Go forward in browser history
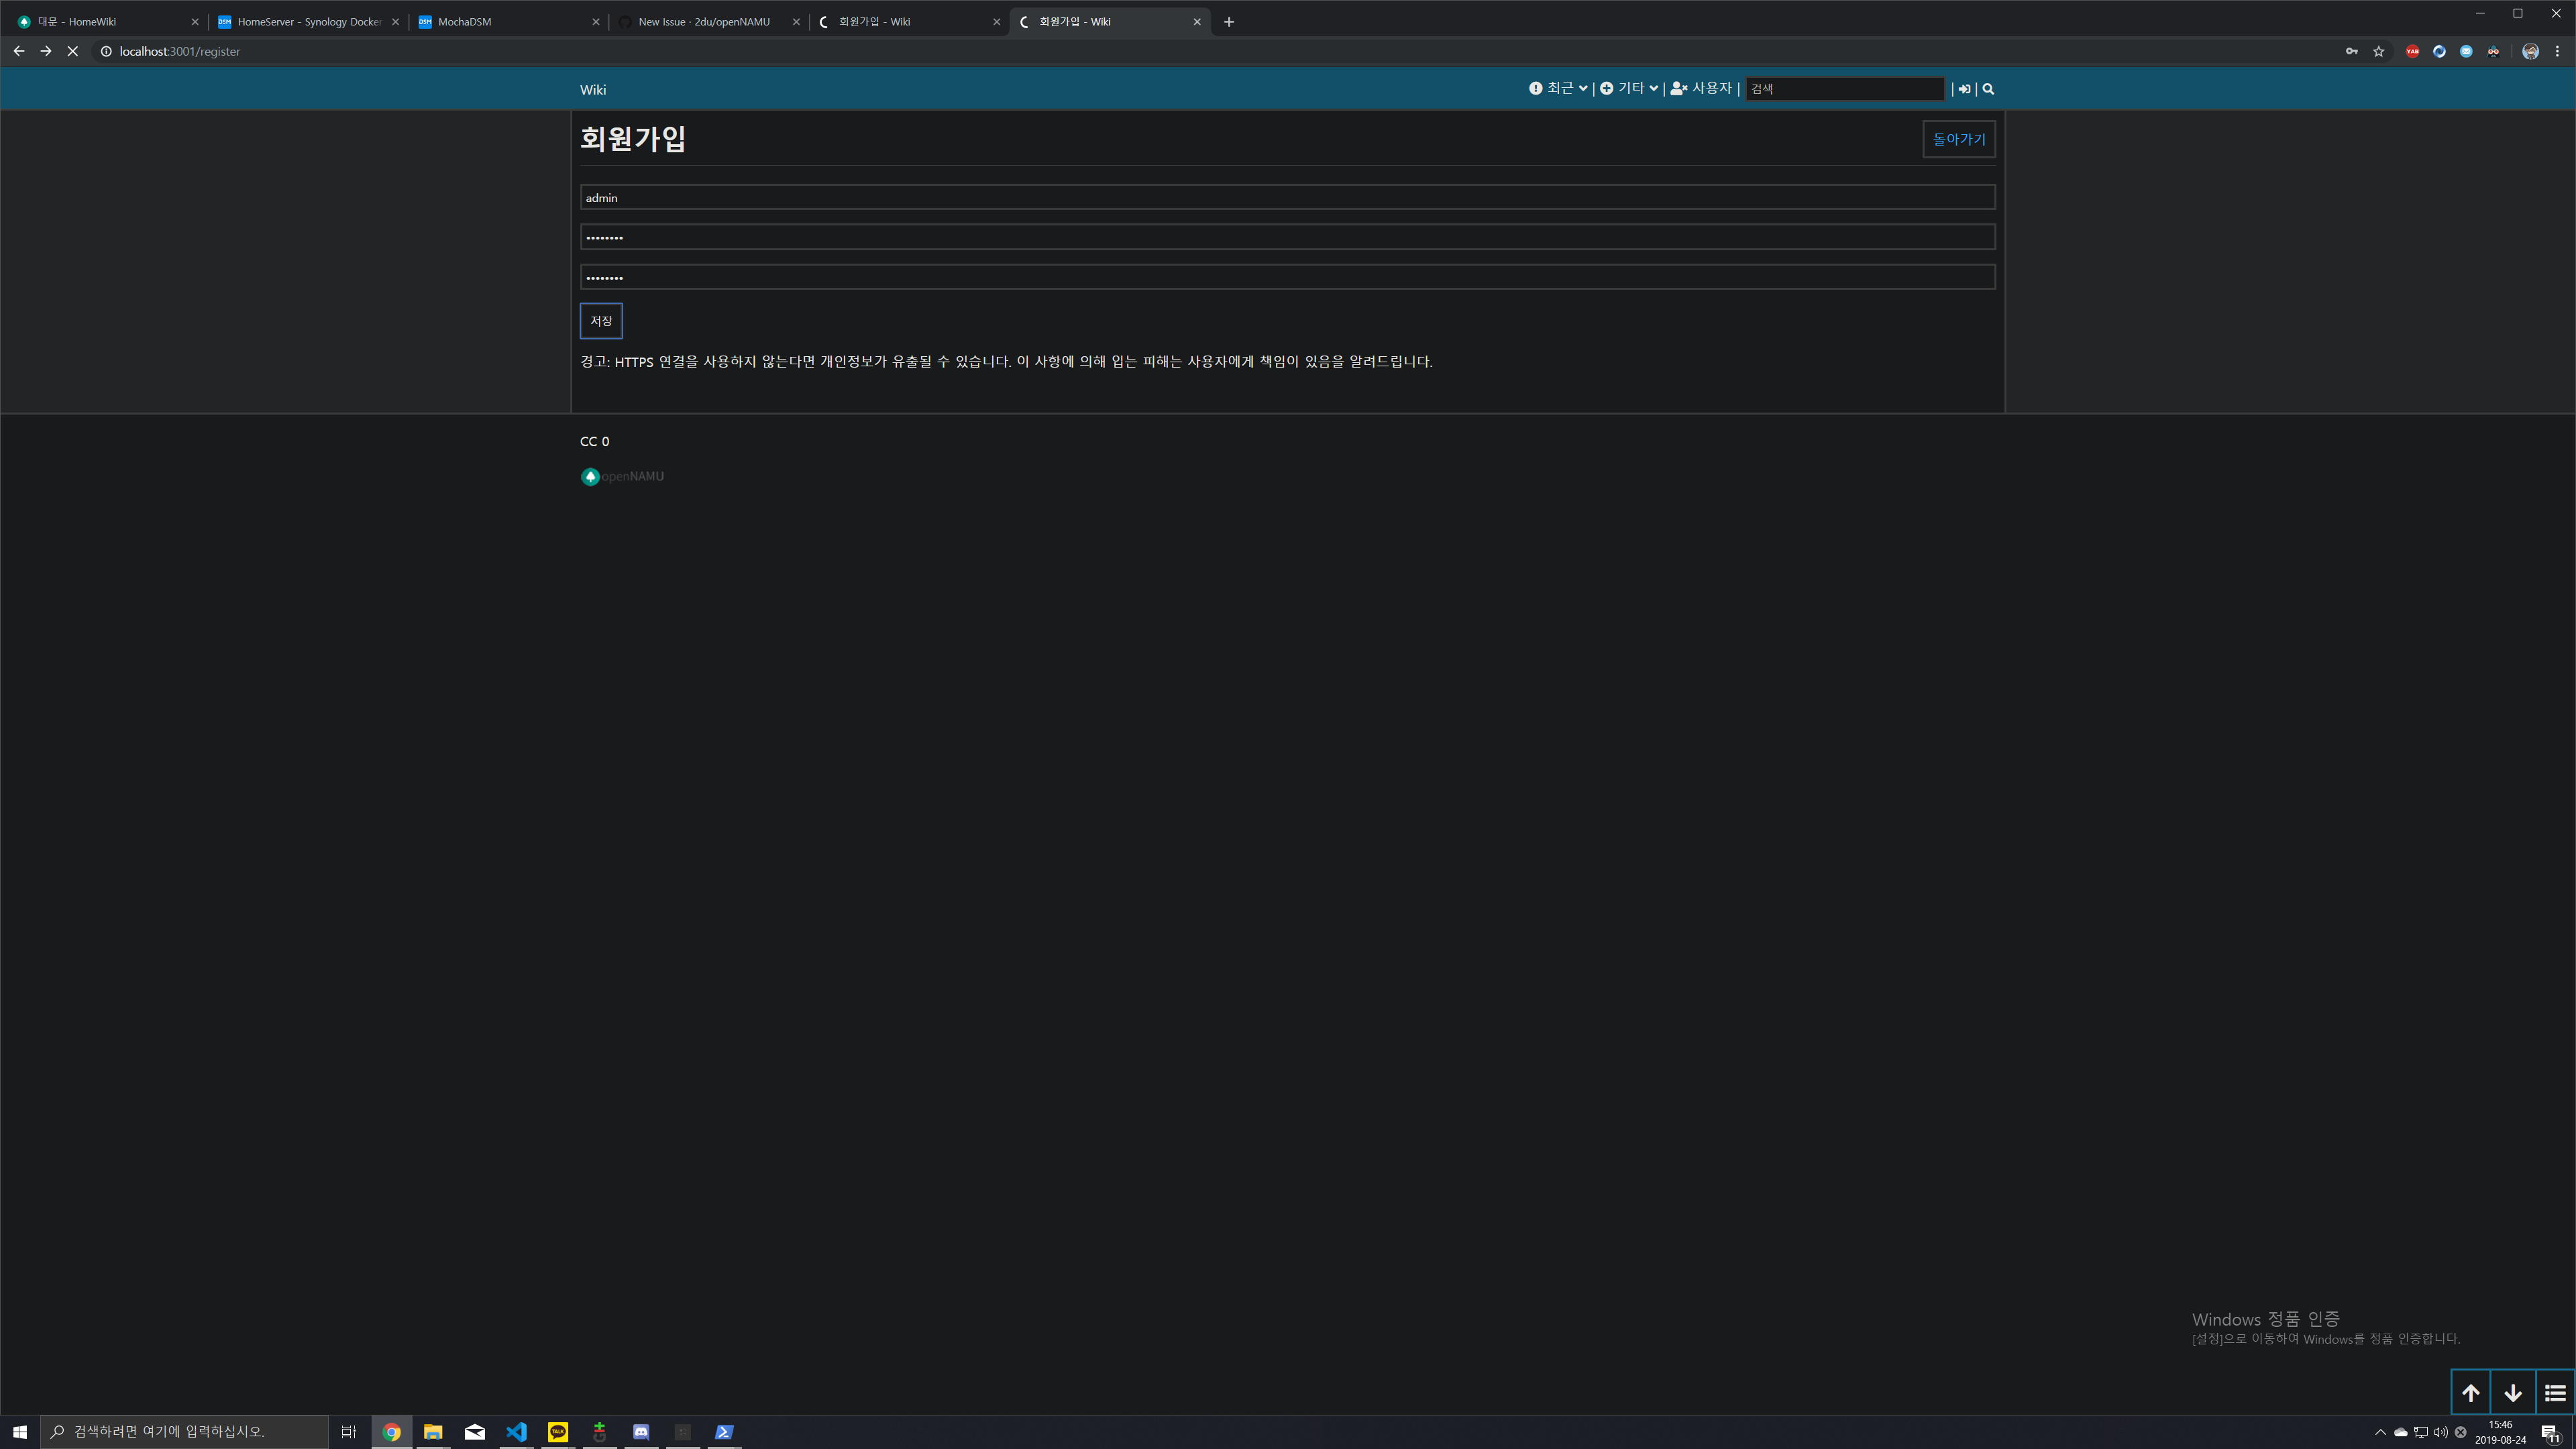This screenshot has height=1449, width=2576. point(45,51)
